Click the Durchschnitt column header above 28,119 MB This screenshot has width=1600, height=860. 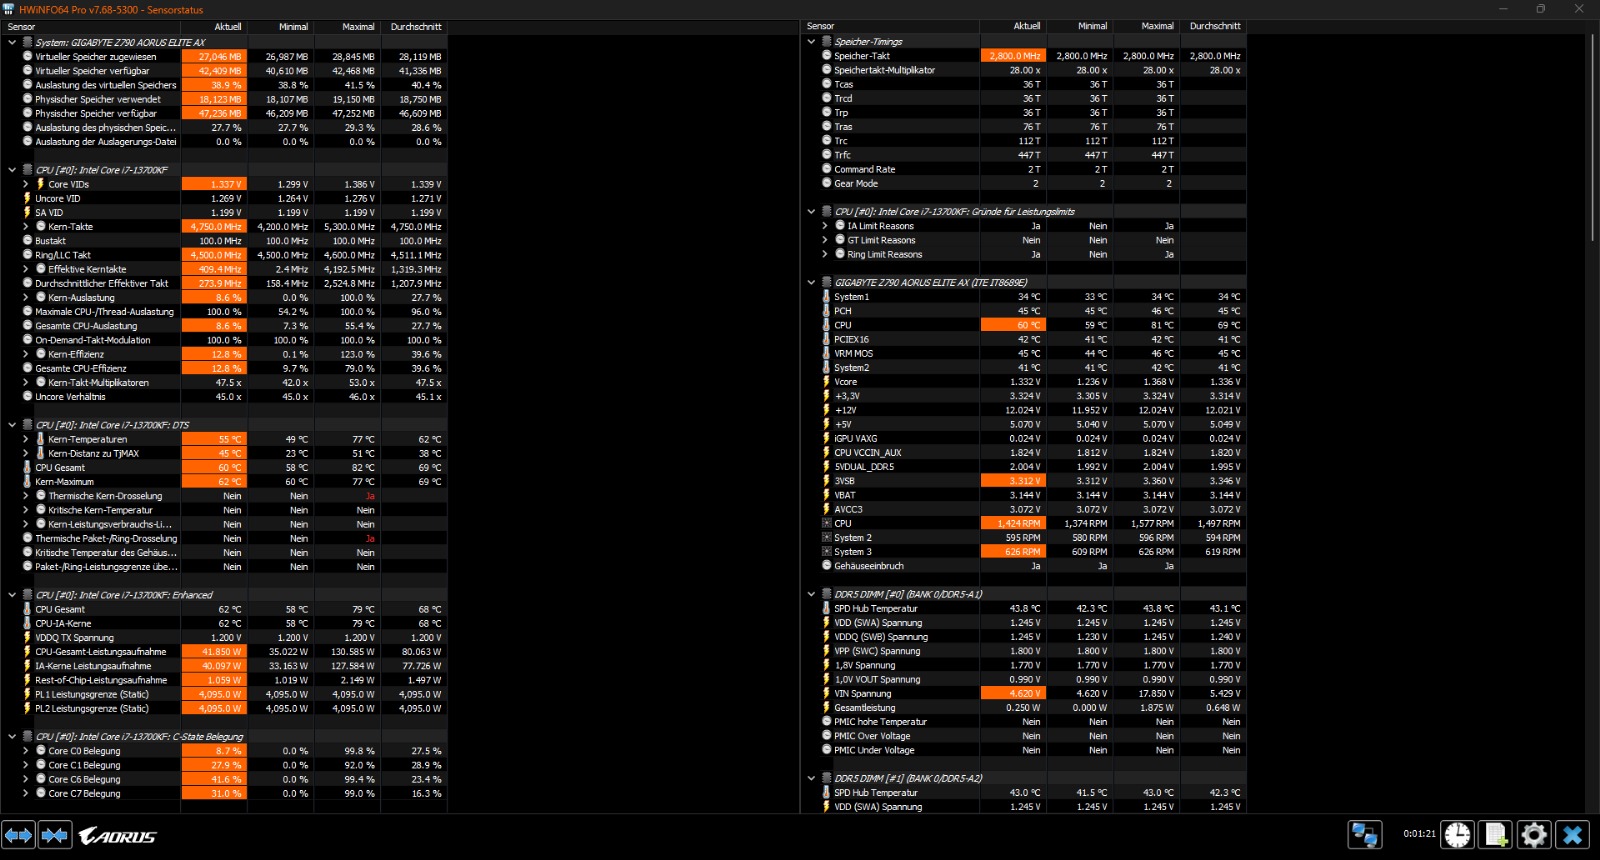416,27
